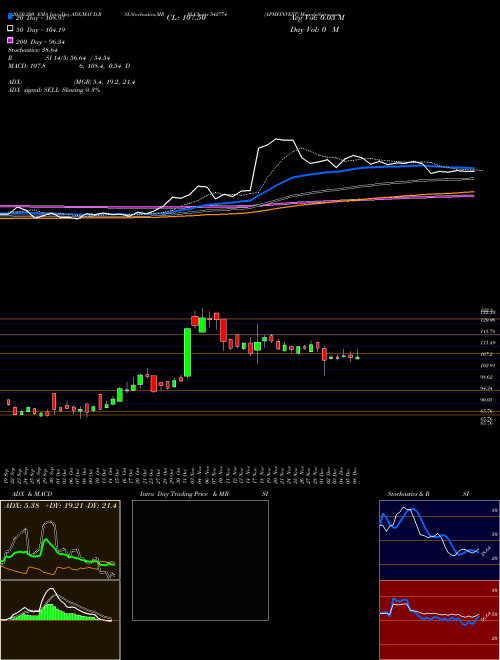Click the empty Intra Day Trading Price box

coord(200,560)
